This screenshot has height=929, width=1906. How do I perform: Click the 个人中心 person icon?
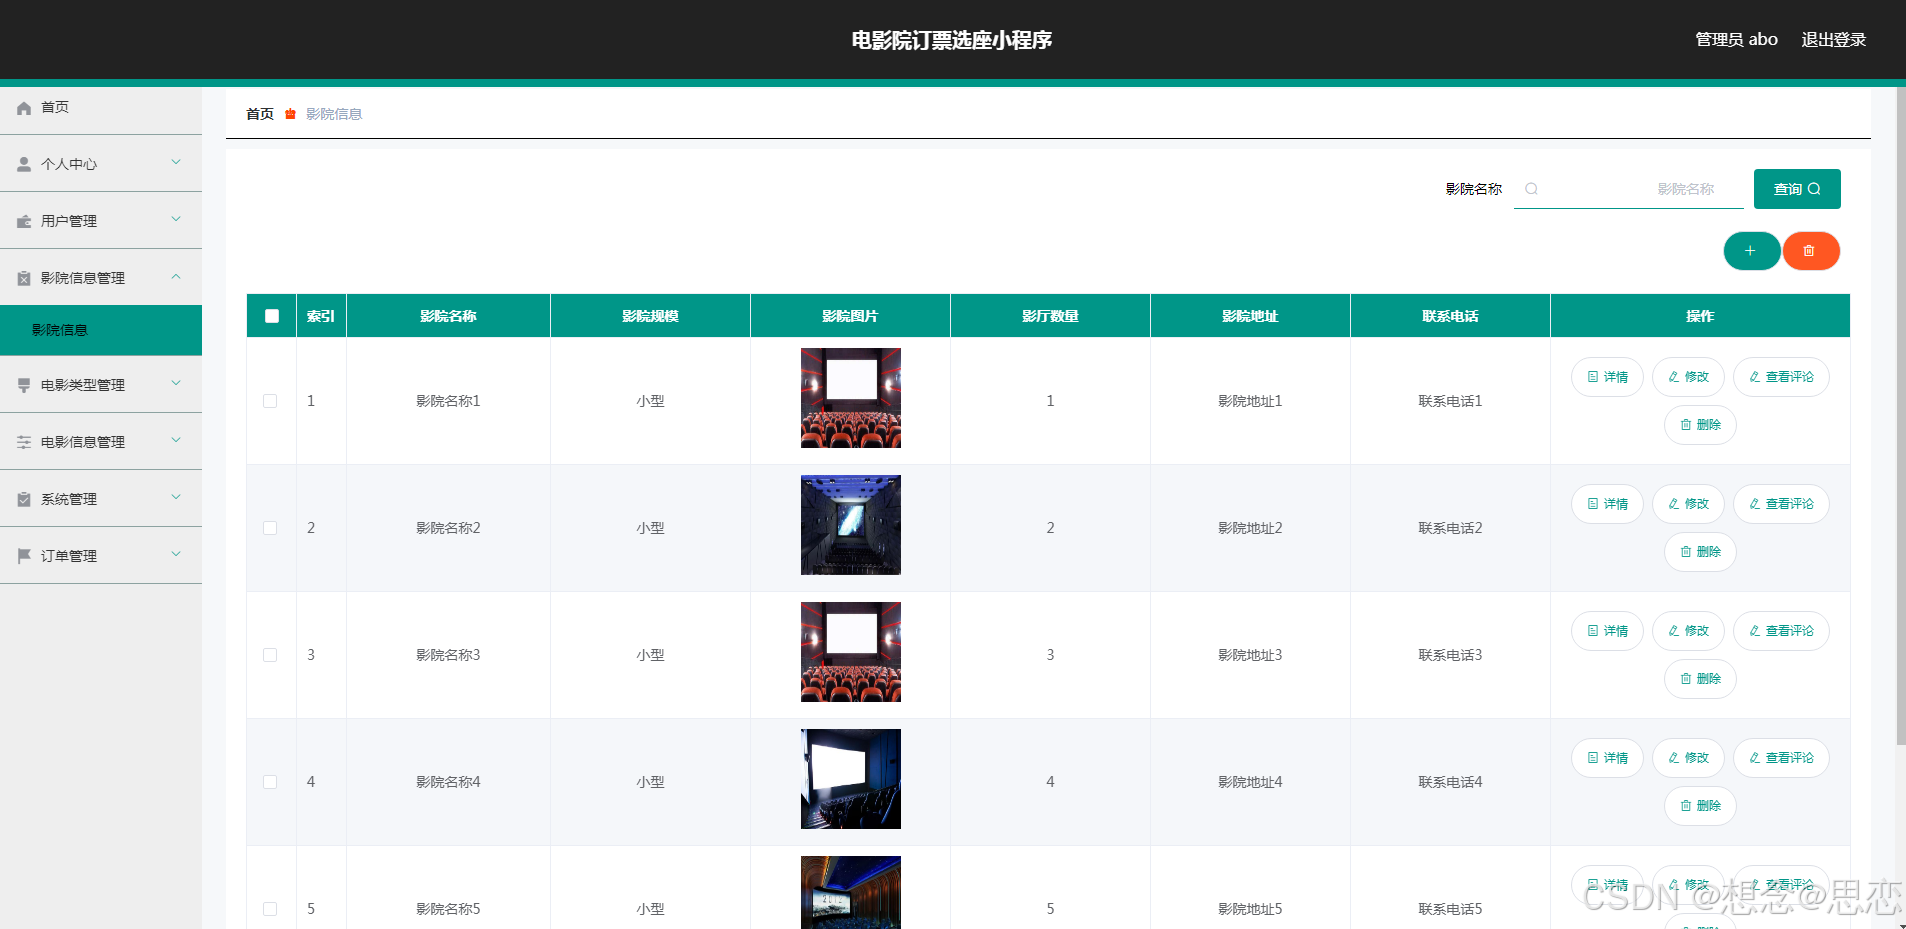click(24, 164)
